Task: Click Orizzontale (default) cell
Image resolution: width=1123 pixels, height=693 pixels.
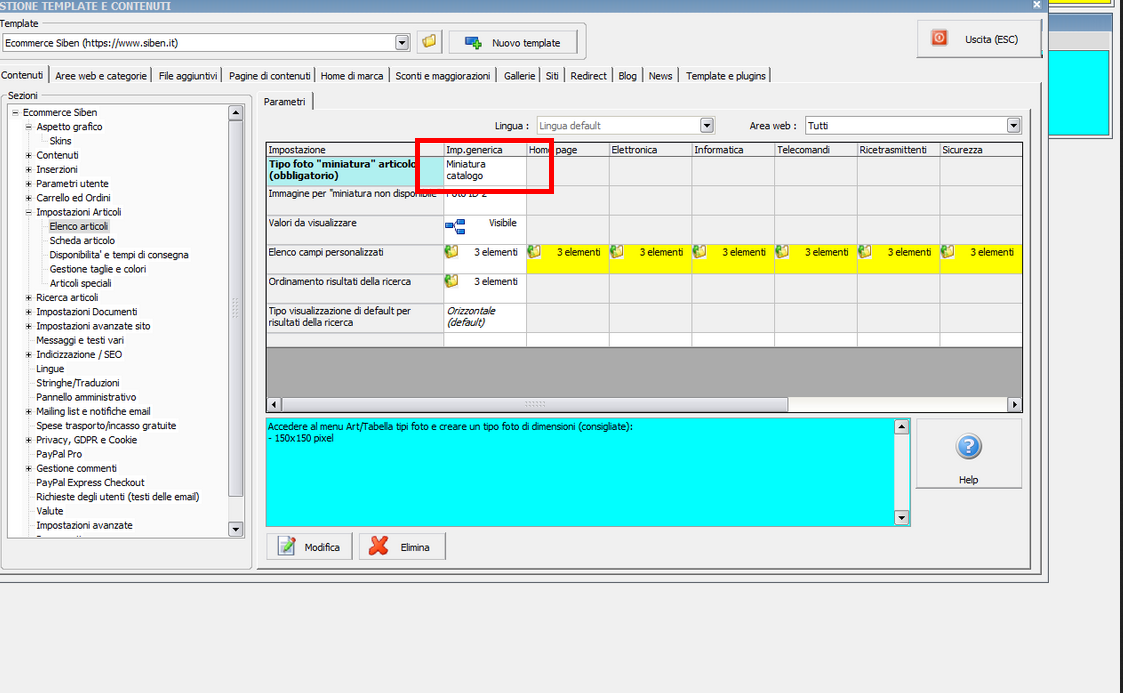Action: click(x=485, y=317)
